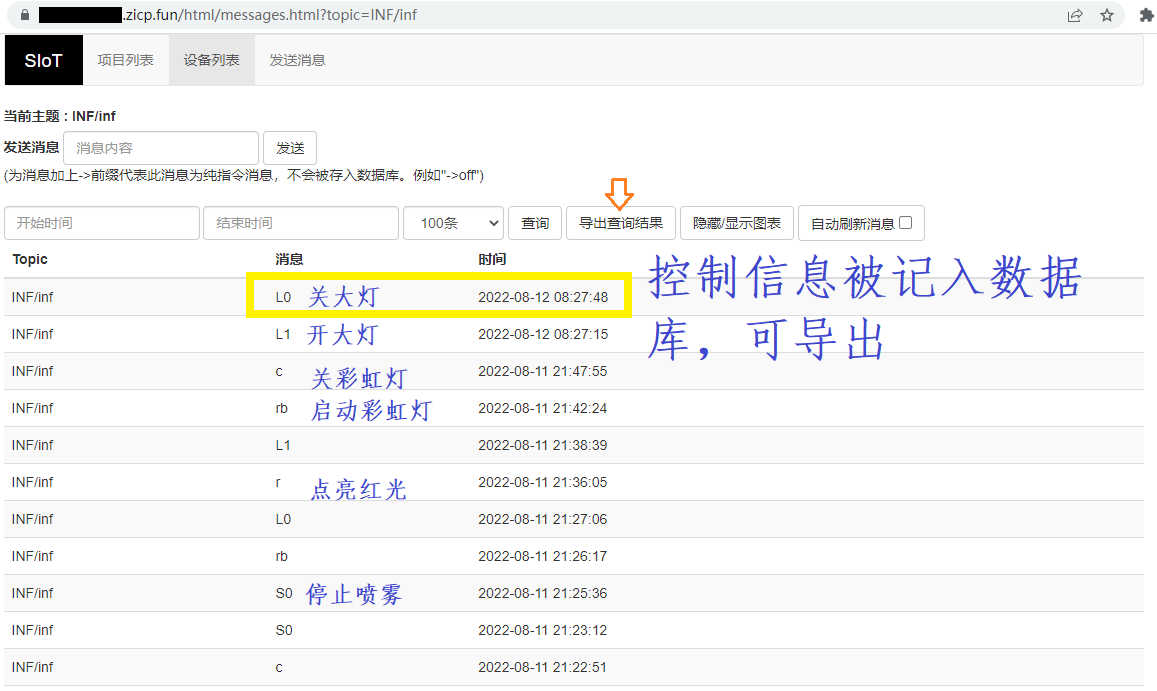Click time 2022-08-11 21:23:12

click(542, 630)
